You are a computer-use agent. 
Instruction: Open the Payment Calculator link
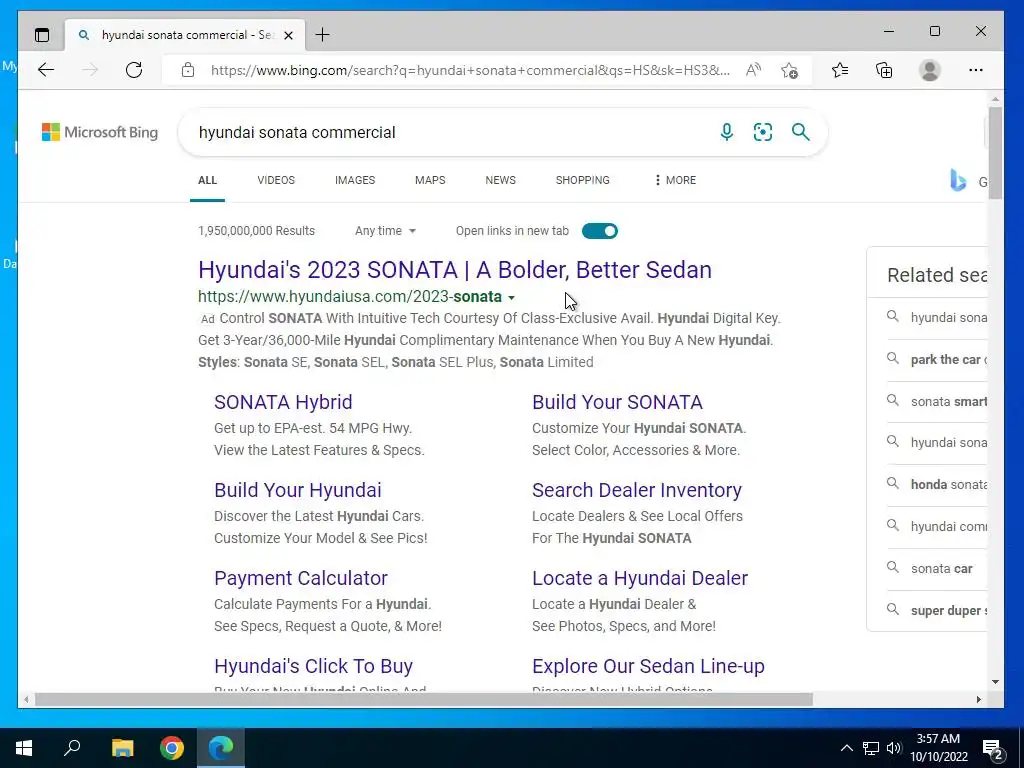coord(300,578)
